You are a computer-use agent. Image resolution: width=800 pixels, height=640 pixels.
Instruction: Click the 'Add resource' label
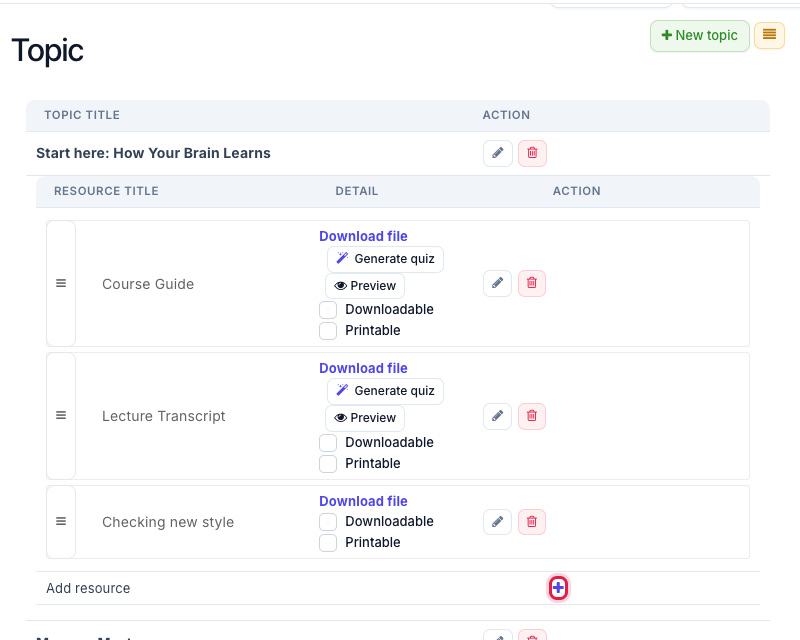pyautogui.click(x=88, y=588)
